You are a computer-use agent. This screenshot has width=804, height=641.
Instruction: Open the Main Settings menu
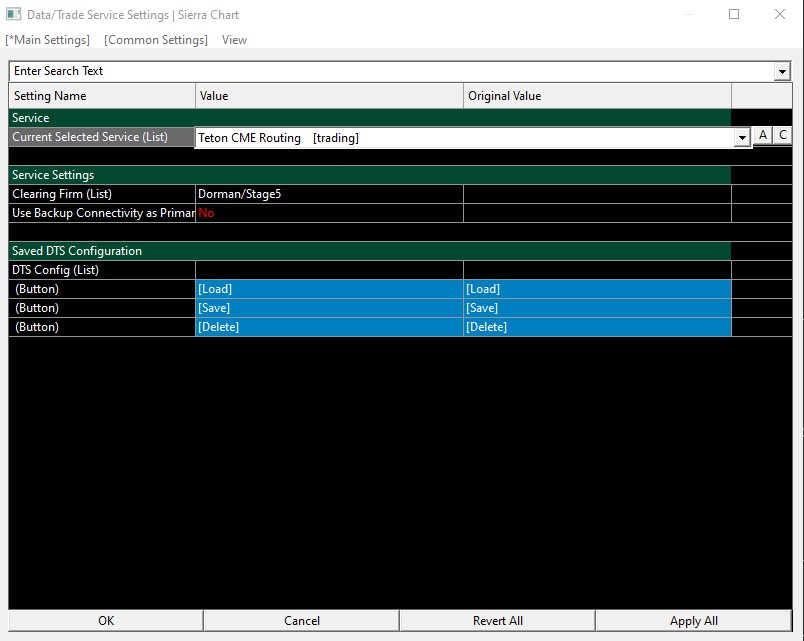click(x=48, y=40)
